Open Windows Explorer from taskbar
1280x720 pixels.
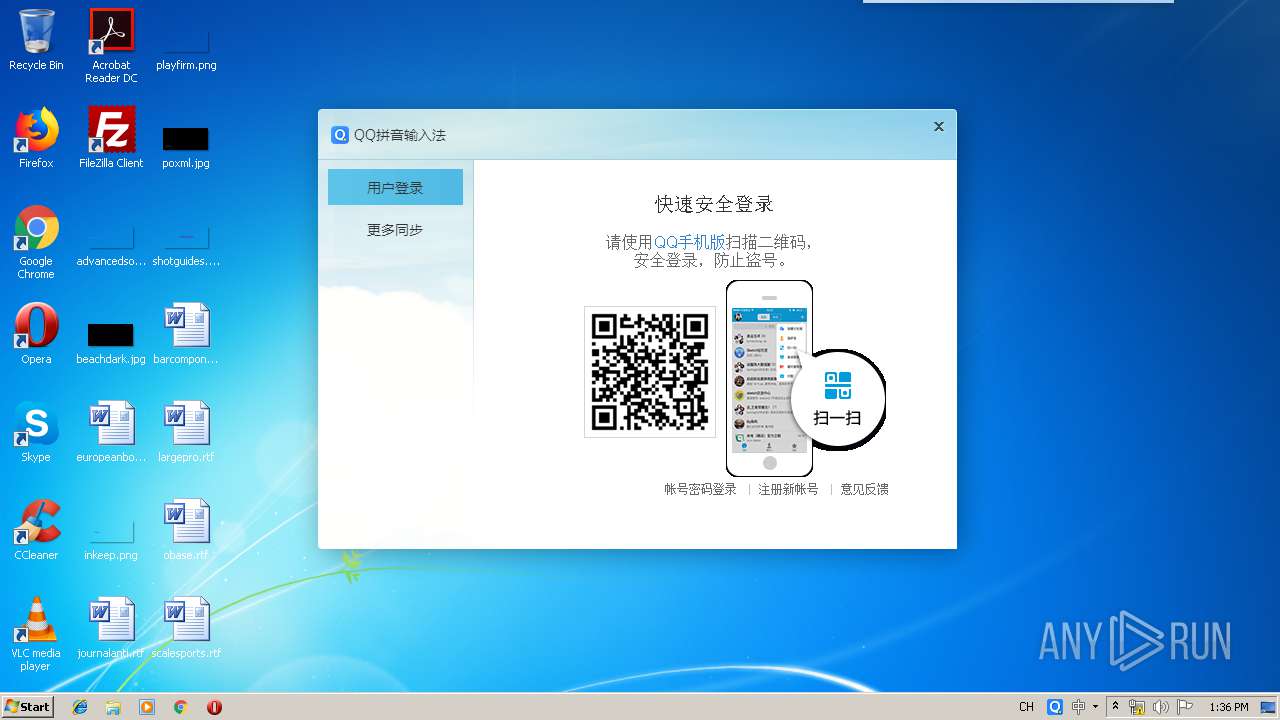coord(113,707)
